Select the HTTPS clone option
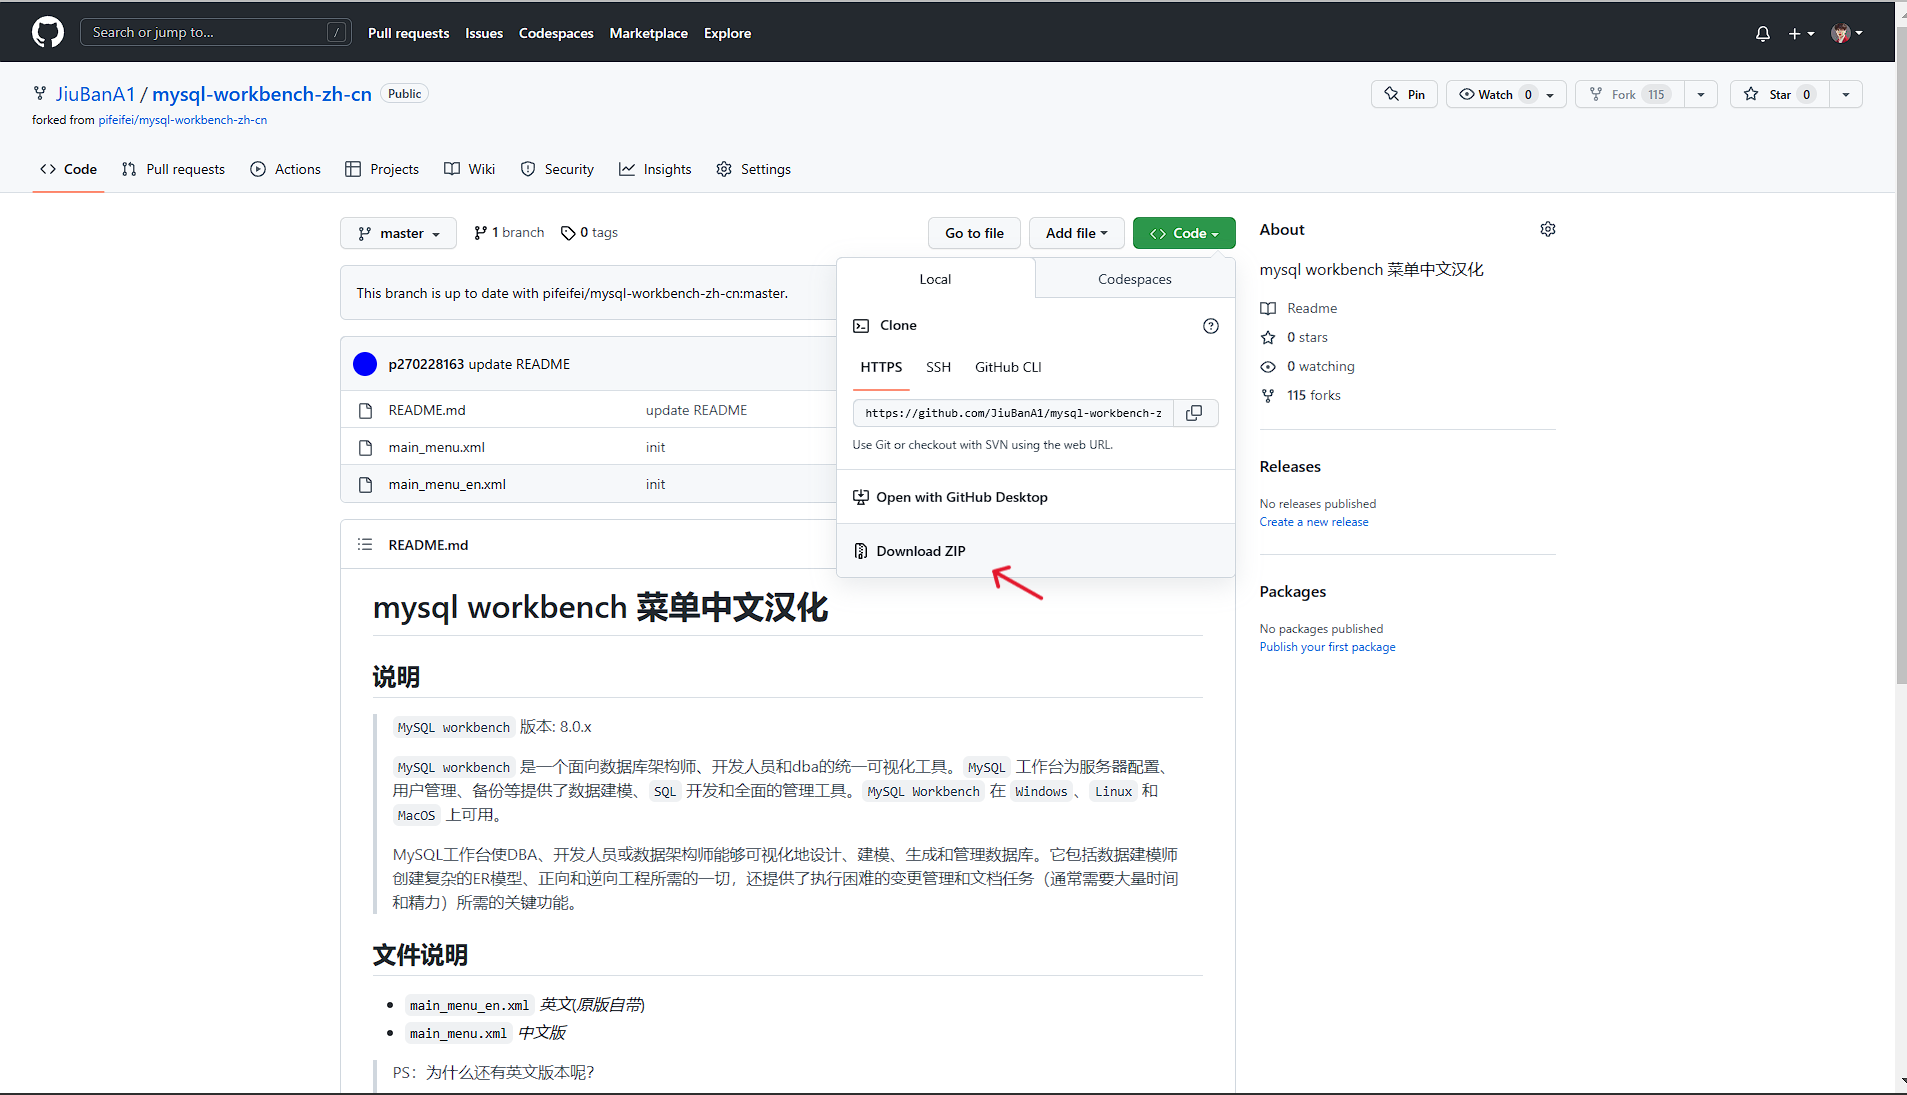 pyautogui.click(x=881, y=367)
